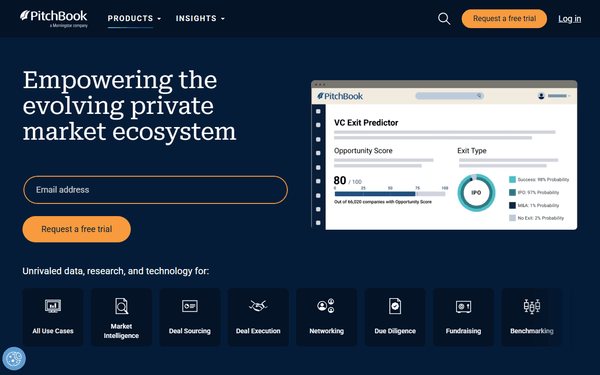The image size is (600, 375).
Task: Click the VC Exit Predictor product screenshot
Action: click(x=444, y=155)
